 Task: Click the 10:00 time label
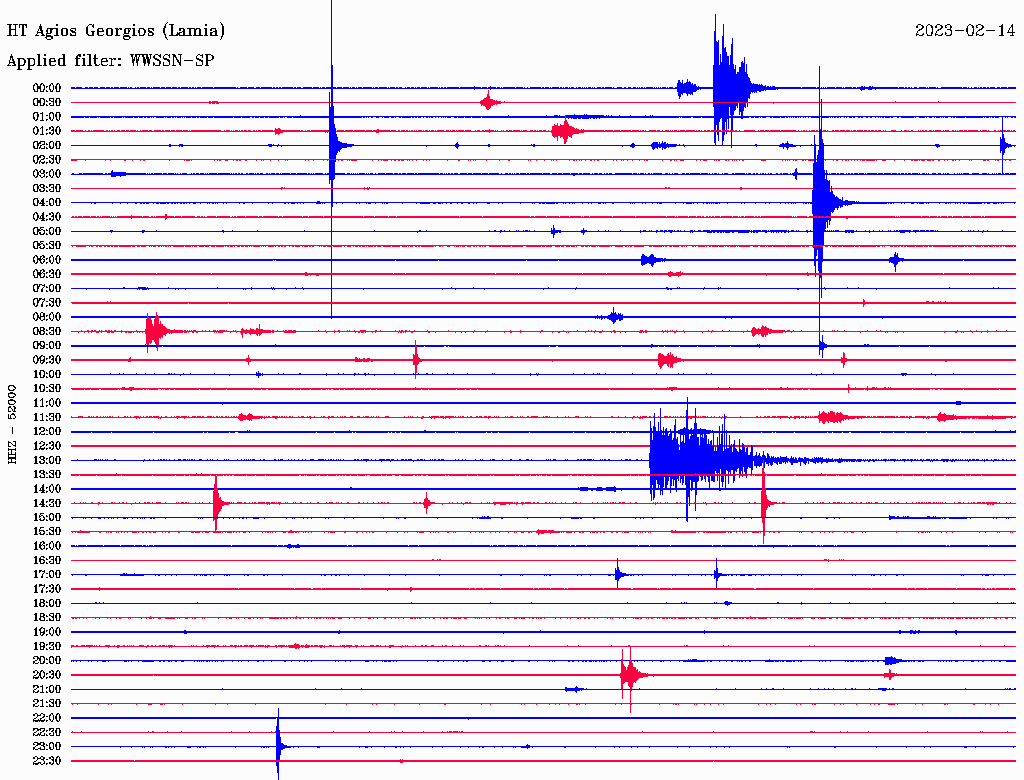[47, 375]
